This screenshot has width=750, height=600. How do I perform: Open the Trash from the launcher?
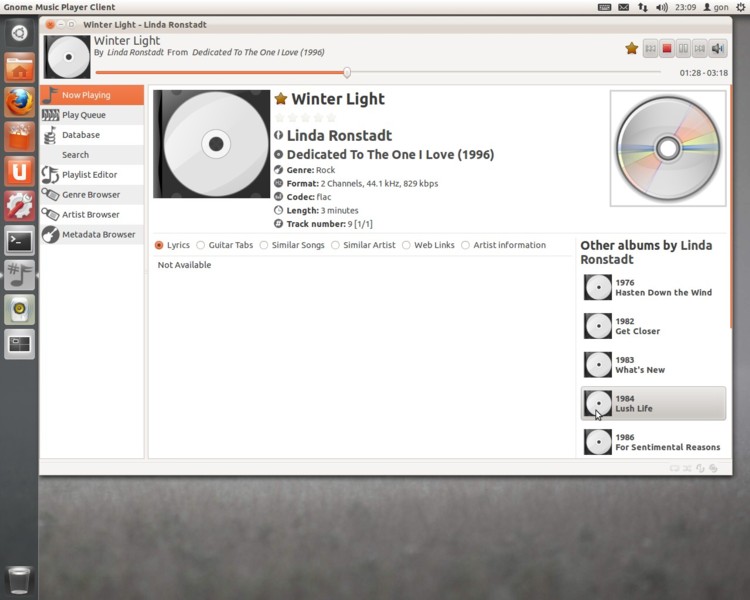point(19,579)
